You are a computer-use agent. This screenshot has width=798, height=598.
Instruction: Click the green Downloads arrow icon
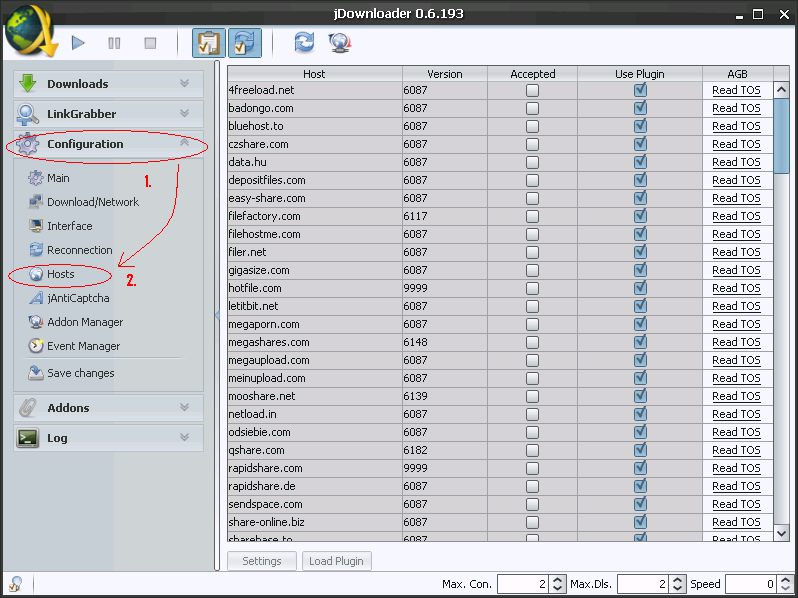tap(27, 83)
